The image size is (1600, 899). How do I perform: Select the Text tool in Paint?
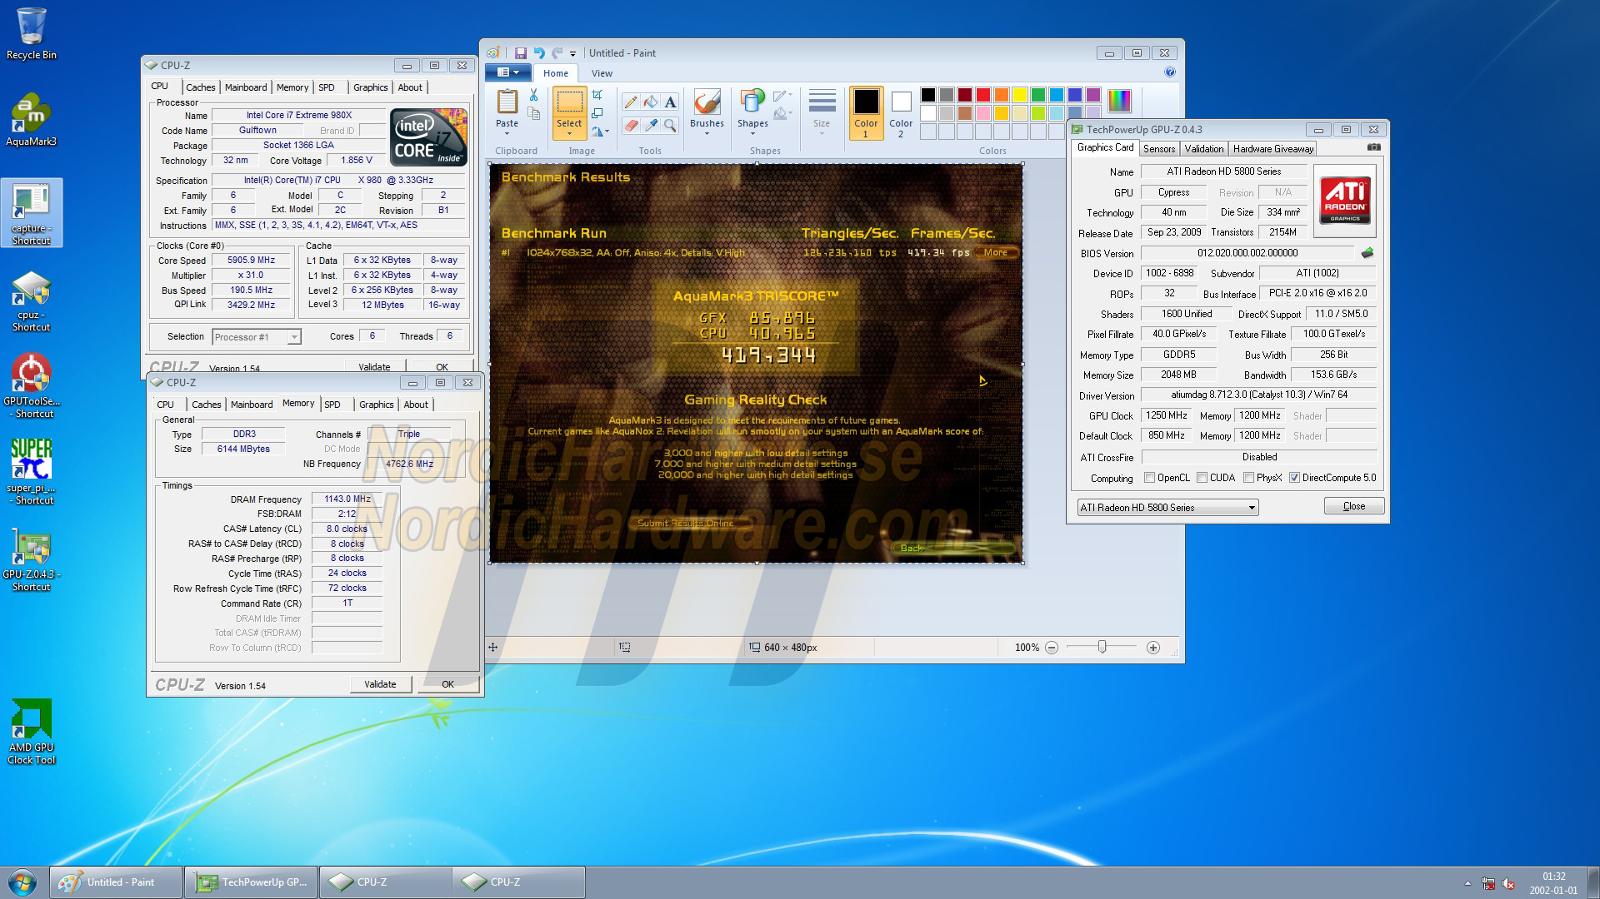pos(670,102)
